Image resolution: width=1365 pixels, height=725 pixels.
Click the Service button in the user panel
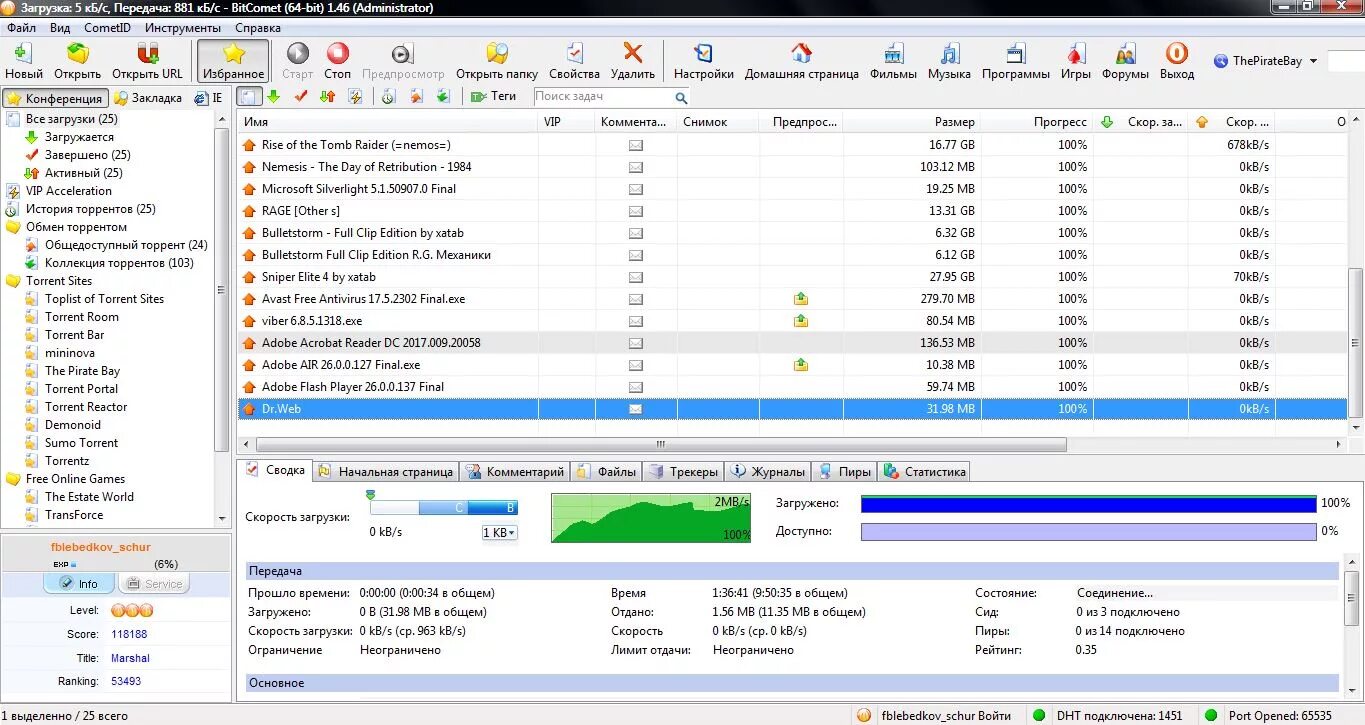pyautogui.click(x=154, y=584)
